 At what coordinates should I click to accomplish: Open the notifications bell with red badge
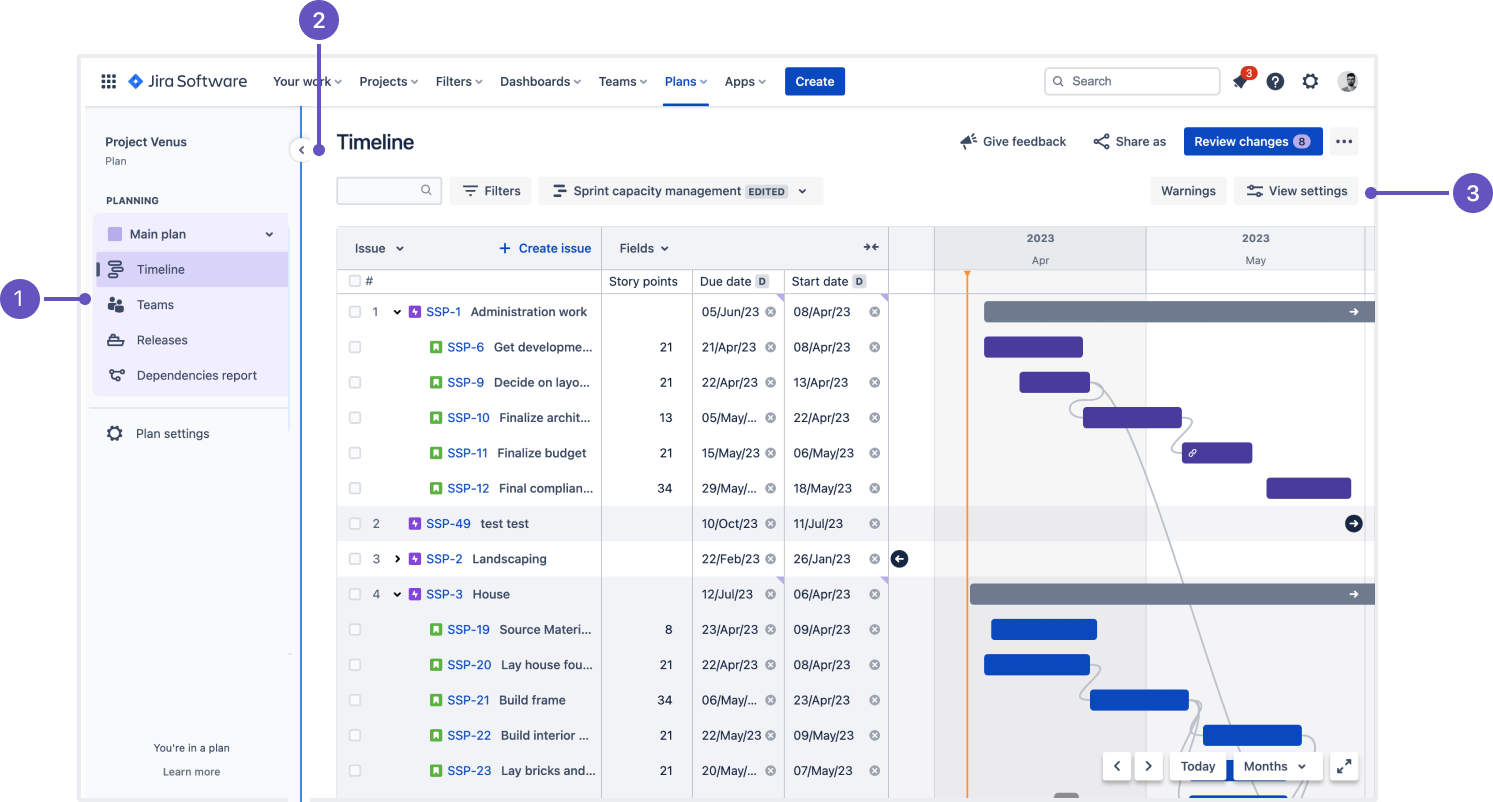1240,81
